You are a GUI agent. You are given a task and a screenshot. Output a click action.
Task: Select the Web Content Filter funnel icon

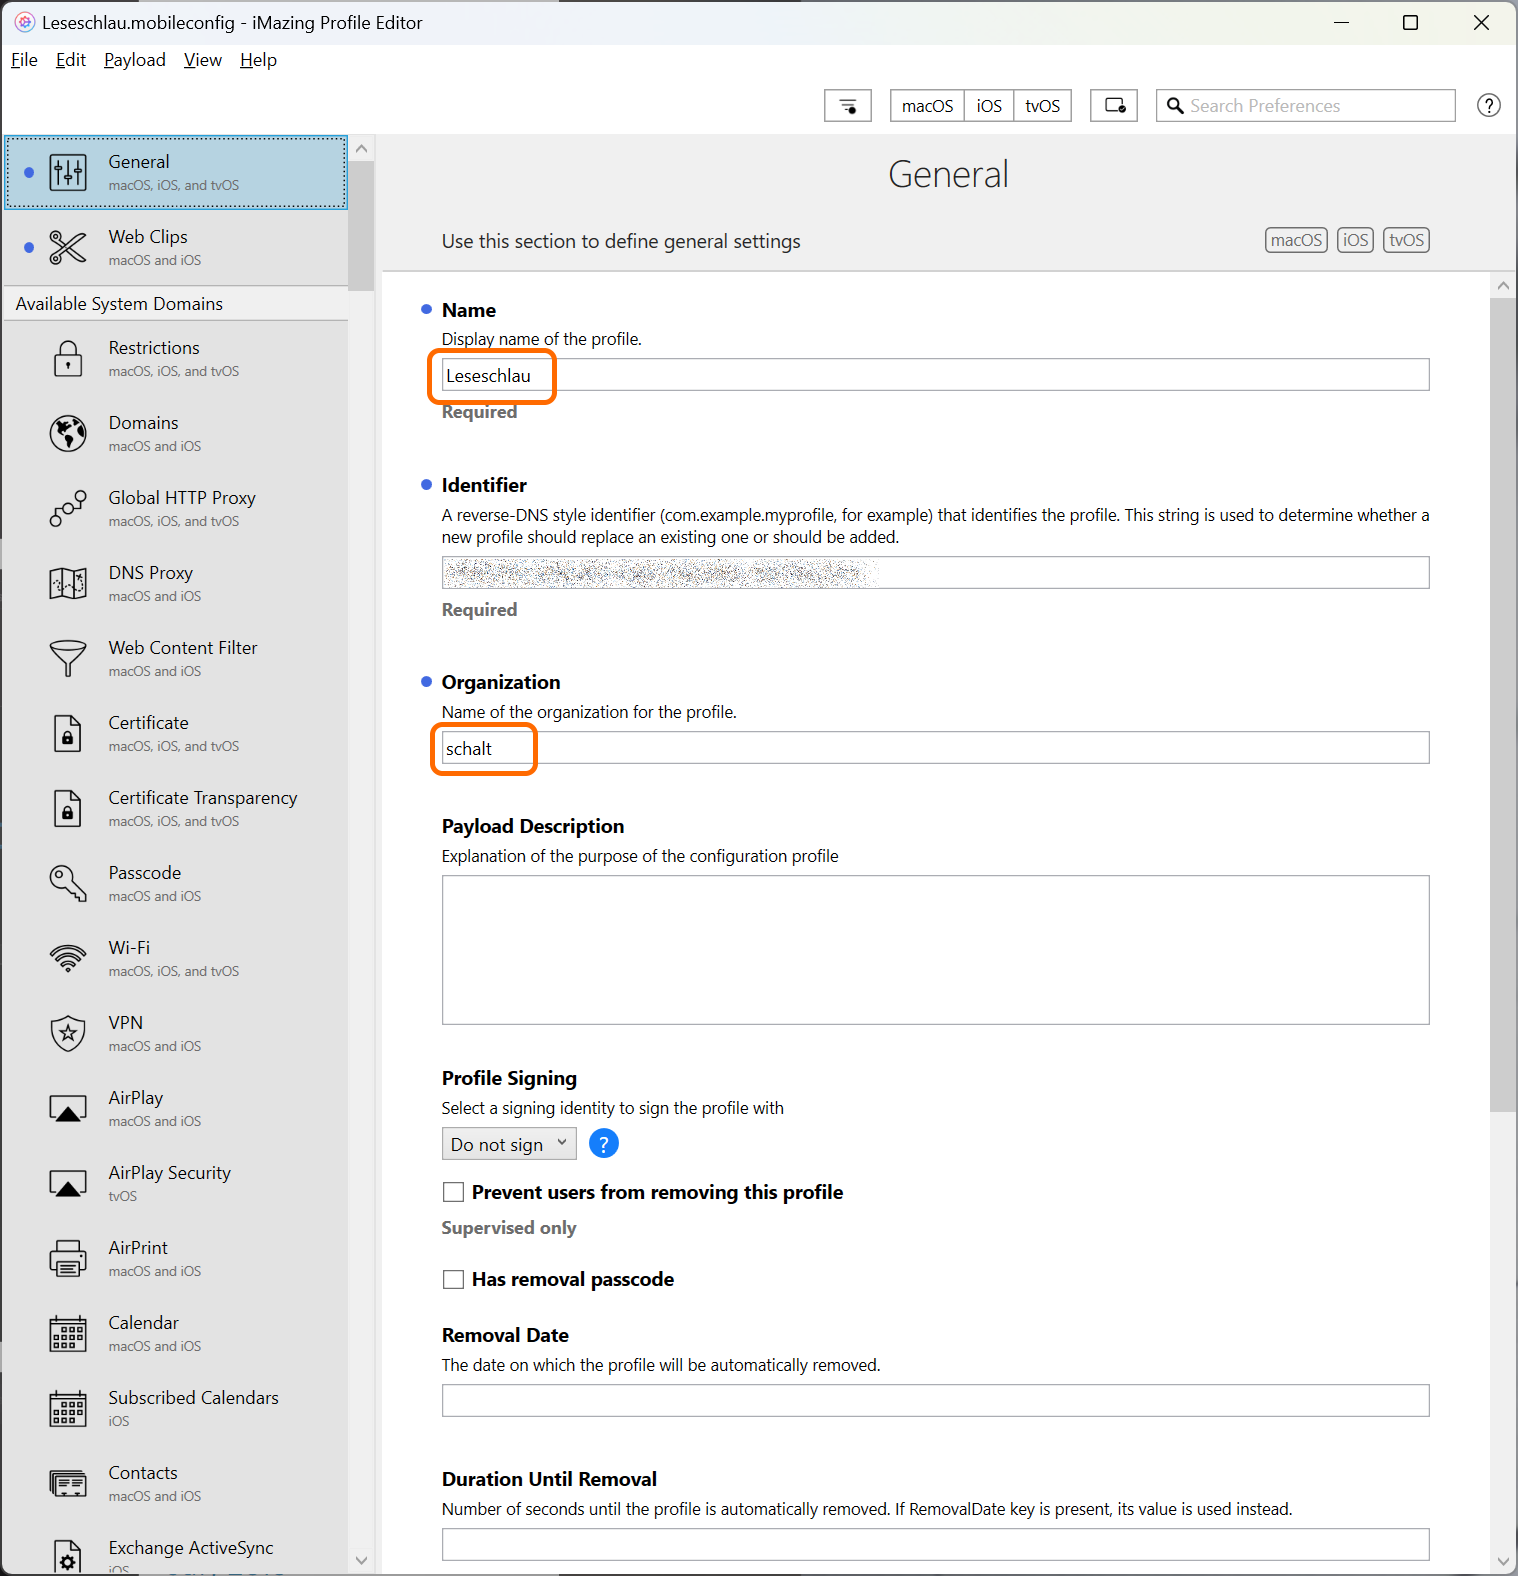pos(68,658)
